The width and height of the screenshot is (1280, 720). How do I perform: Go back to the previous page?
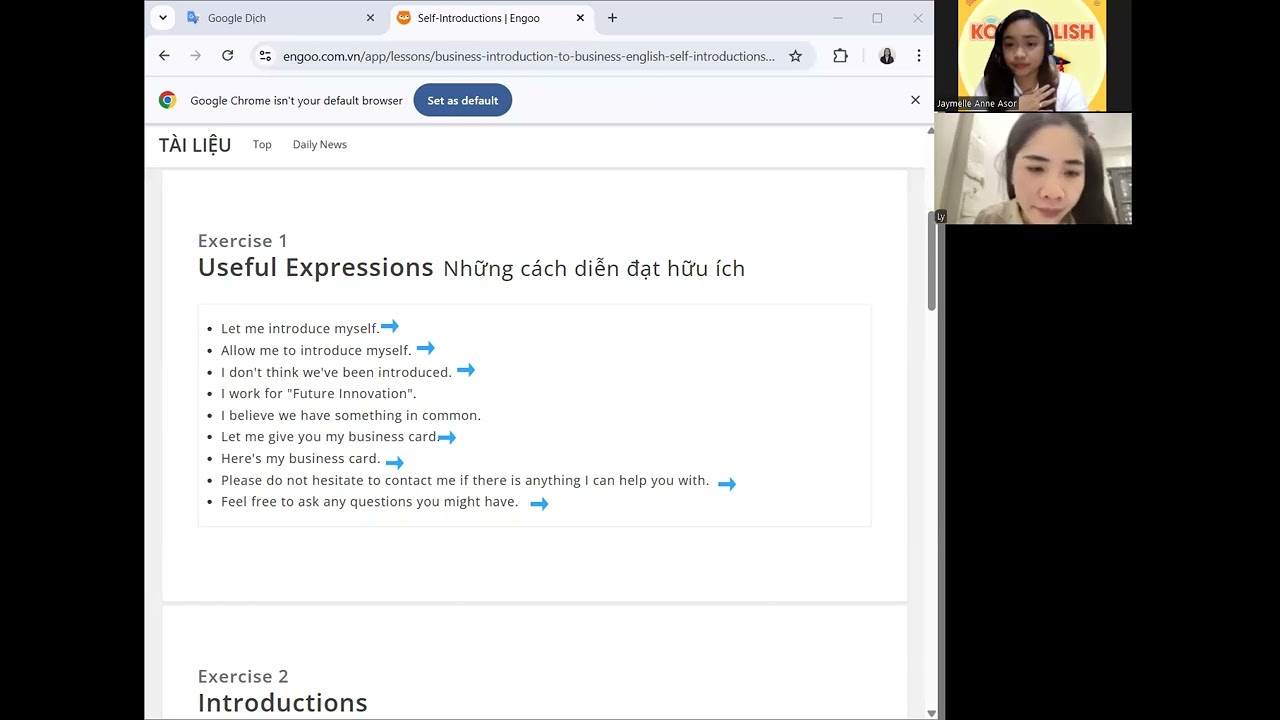[164, 56]
